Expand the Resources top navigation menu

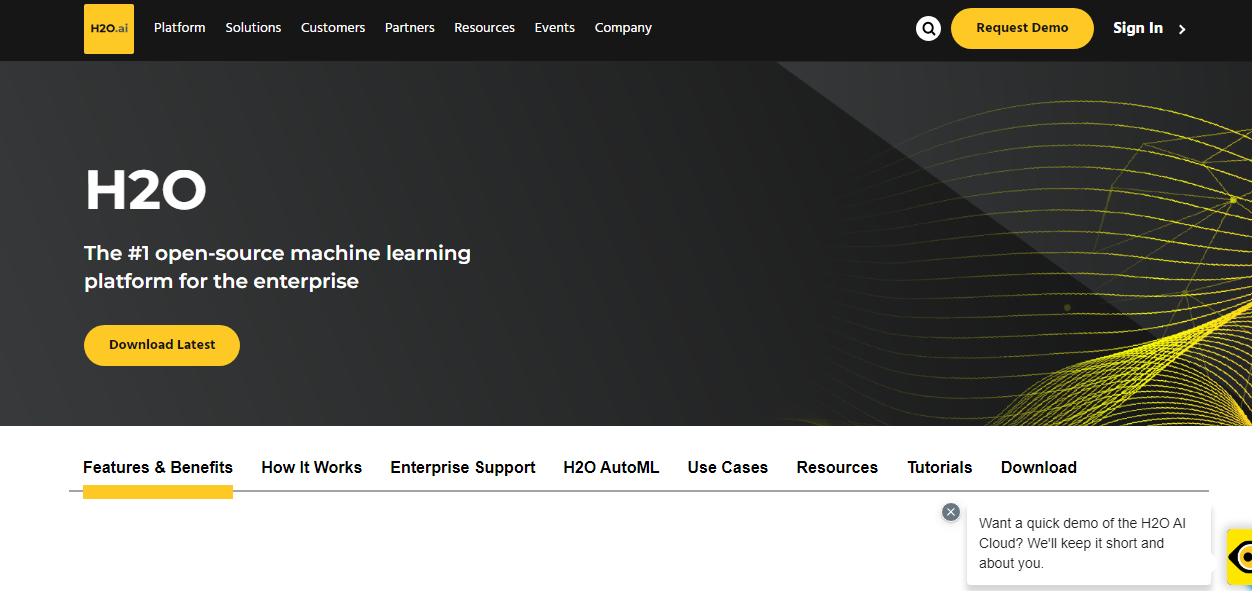(484, 28)
